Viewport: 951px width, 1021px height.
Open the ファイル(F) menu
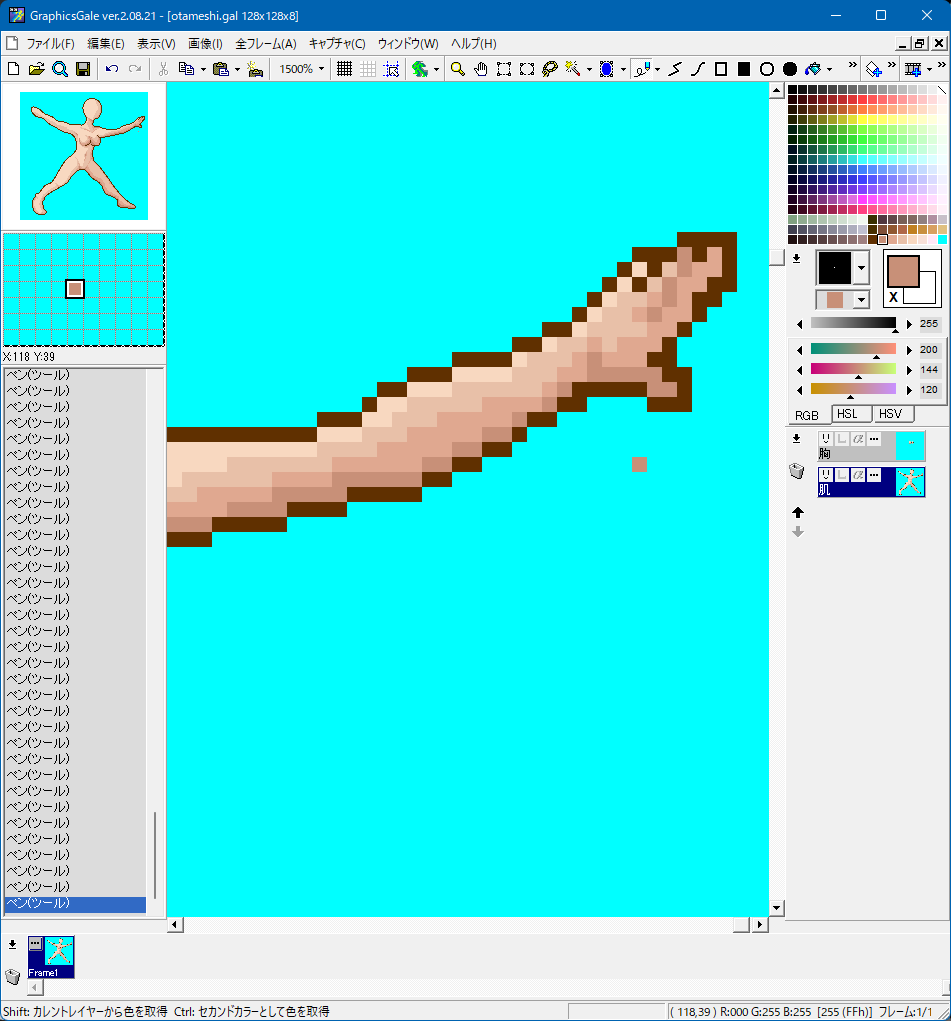pyautogui.click(x=50, y=44)
